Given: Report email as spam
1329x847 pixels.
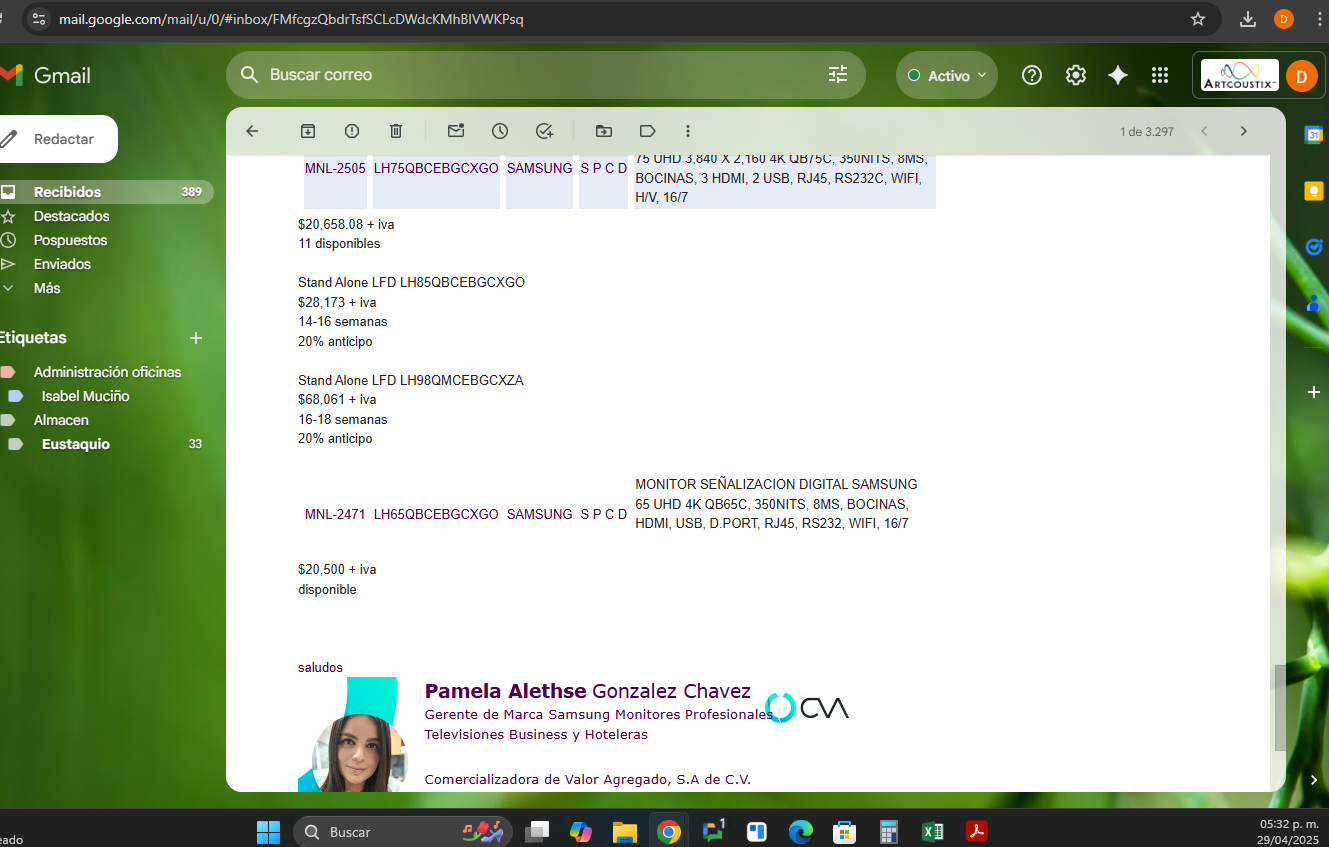Looking at the screenshot, I should click(x=352, y=131).
